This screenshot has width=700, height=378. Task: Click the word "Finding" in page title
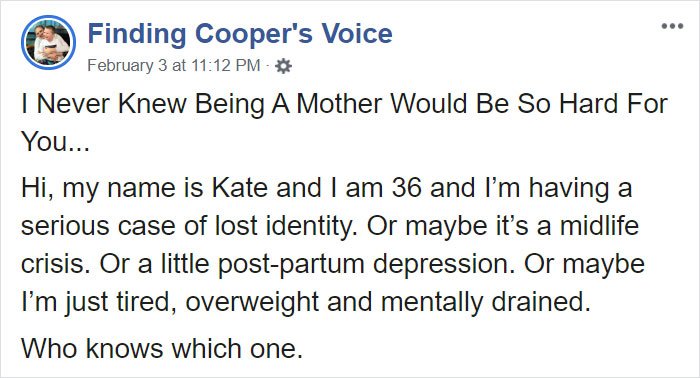(x=137, y=34)
